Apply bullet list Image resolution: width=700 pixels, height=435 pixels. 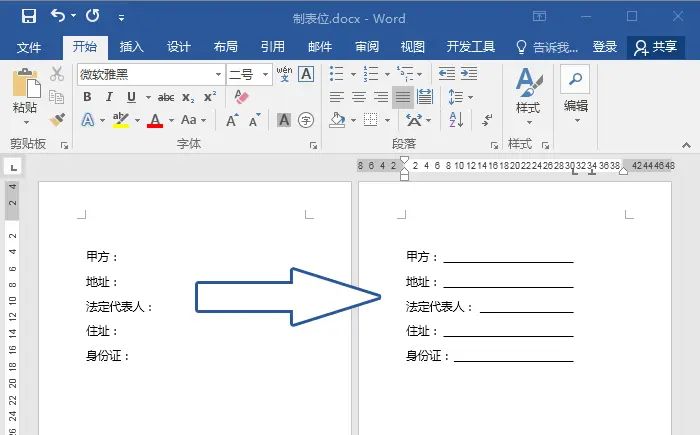pos(337,74)
